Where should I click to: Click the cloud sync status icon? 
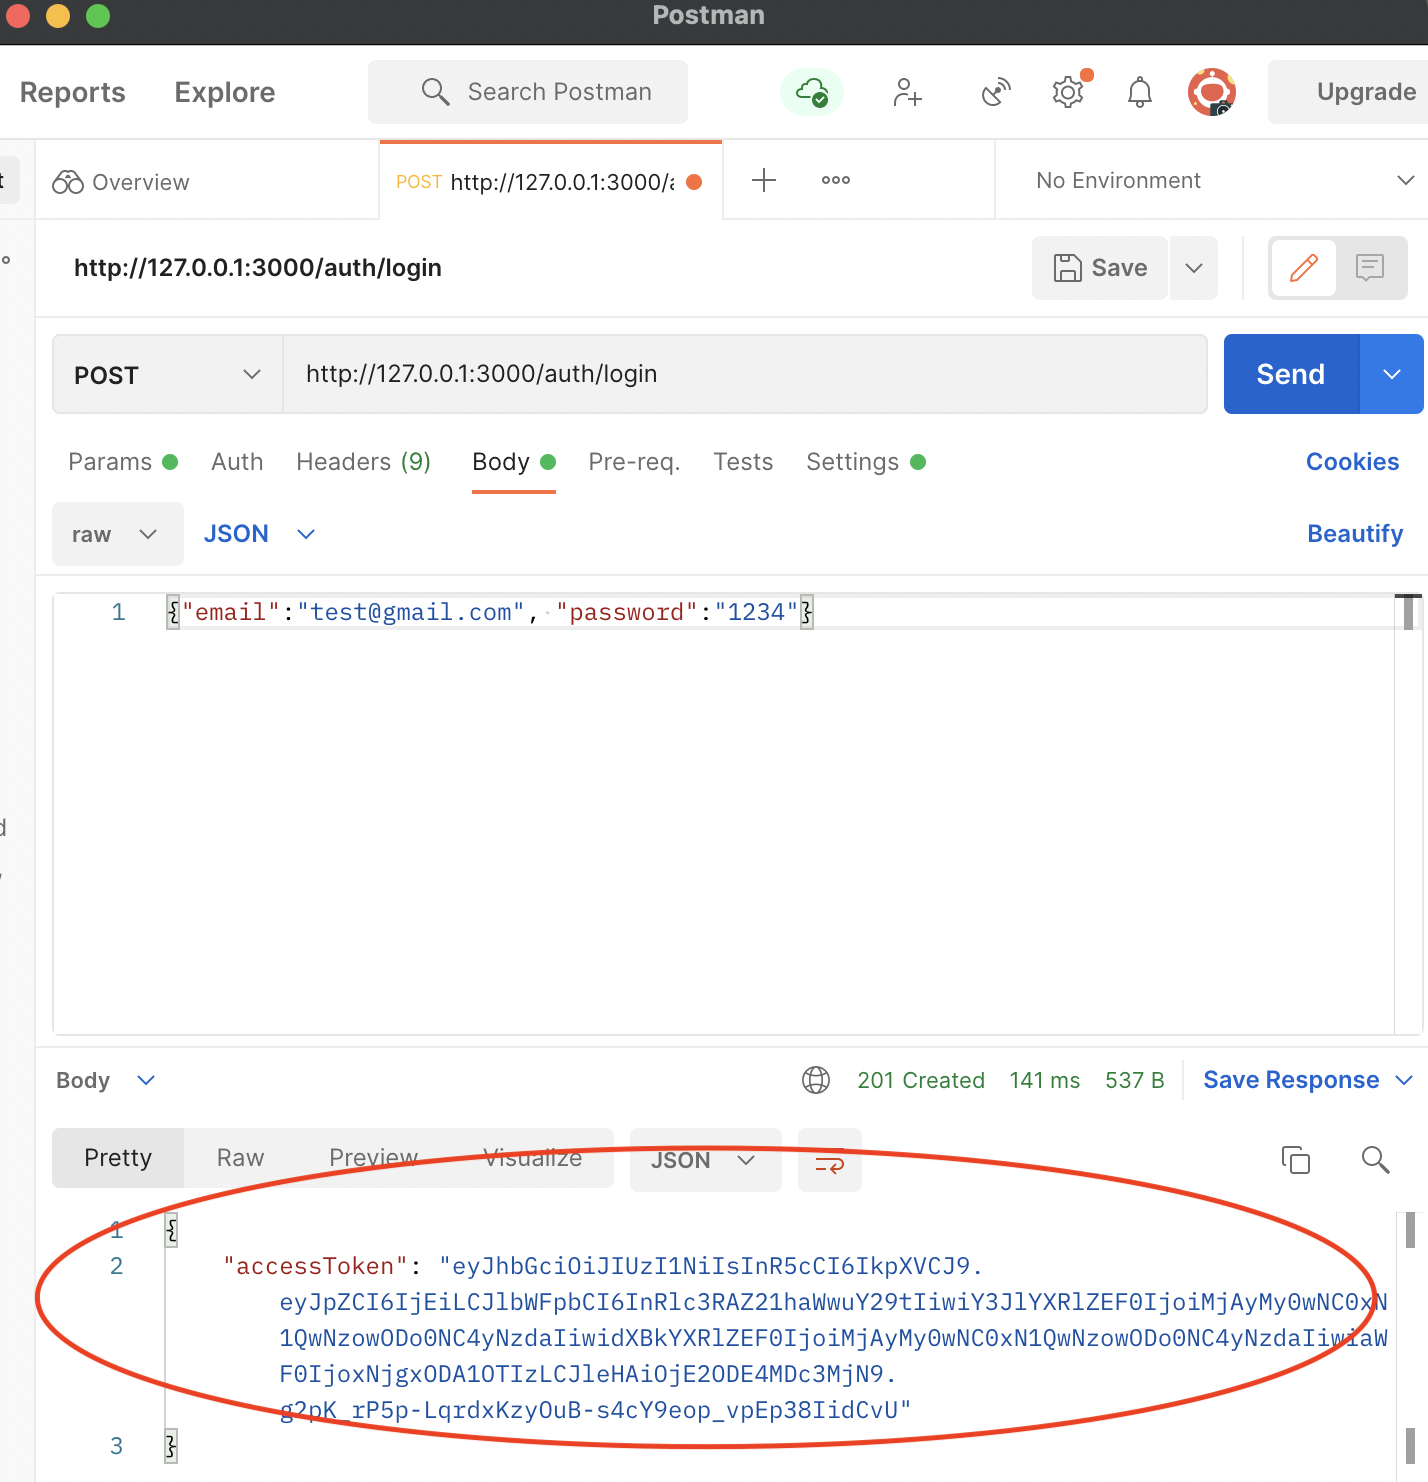812,92
